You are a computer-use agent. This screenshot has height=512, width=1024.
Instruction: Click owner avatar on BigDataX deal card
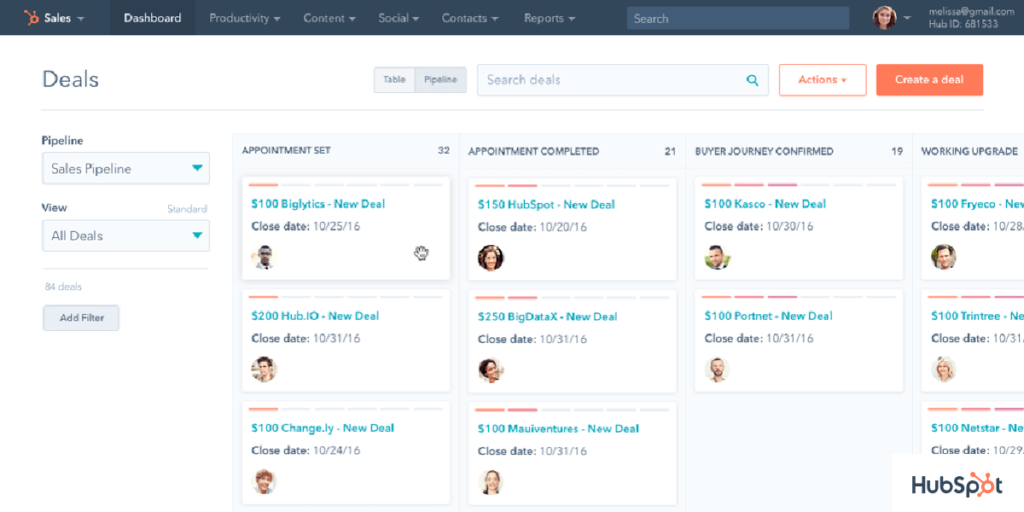click(x=490, y=370)
